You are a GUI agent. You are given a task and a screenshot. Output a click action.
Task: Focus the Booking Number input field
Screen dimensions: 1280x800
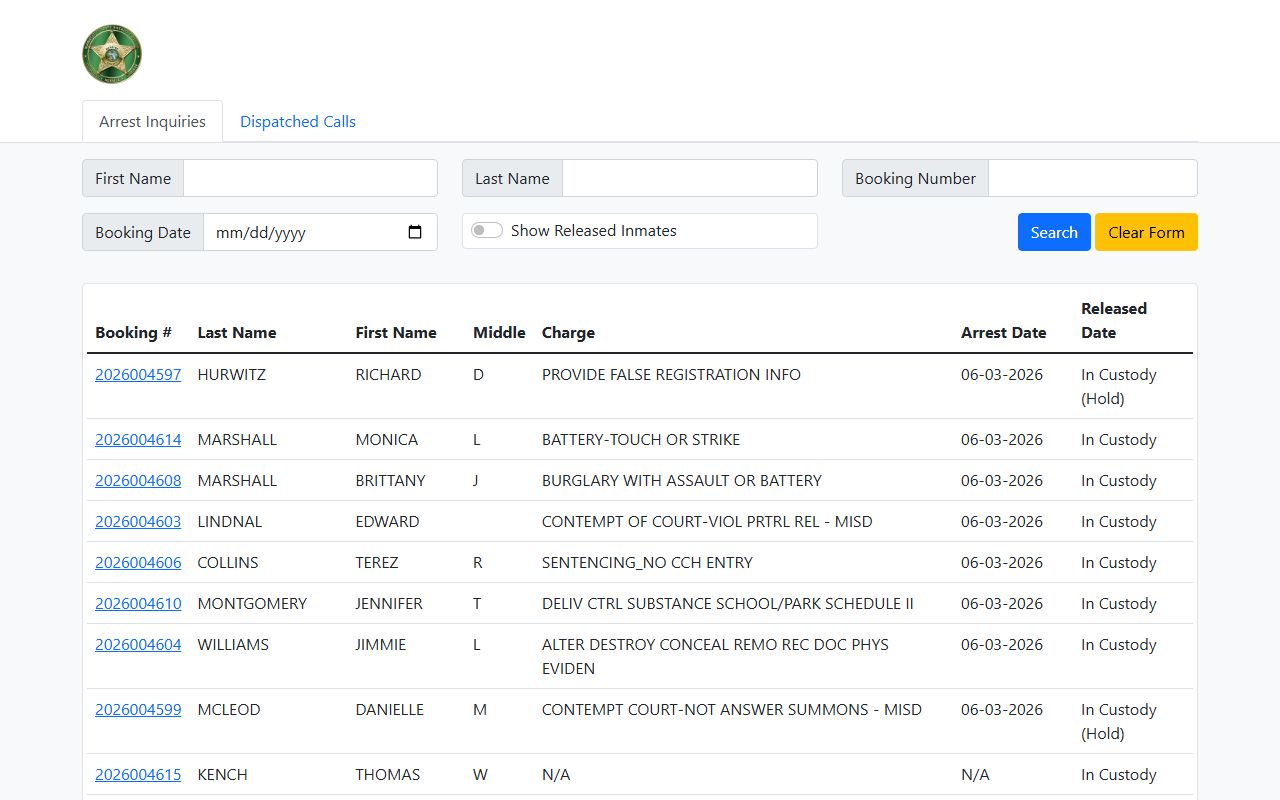click(x=1093, y=178)
